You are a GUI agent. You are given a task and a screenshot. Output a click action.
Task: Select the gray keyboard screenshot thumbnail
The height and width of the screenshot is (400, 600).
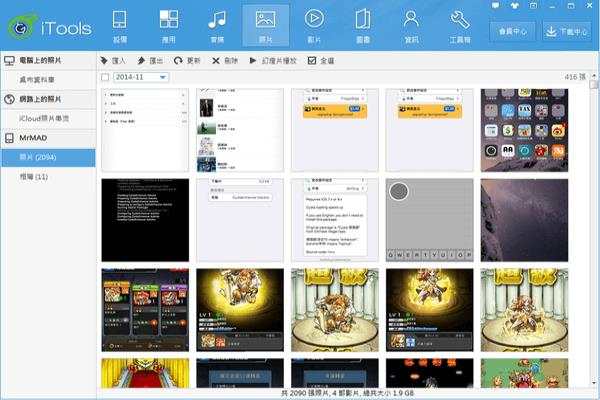[429, 220]
